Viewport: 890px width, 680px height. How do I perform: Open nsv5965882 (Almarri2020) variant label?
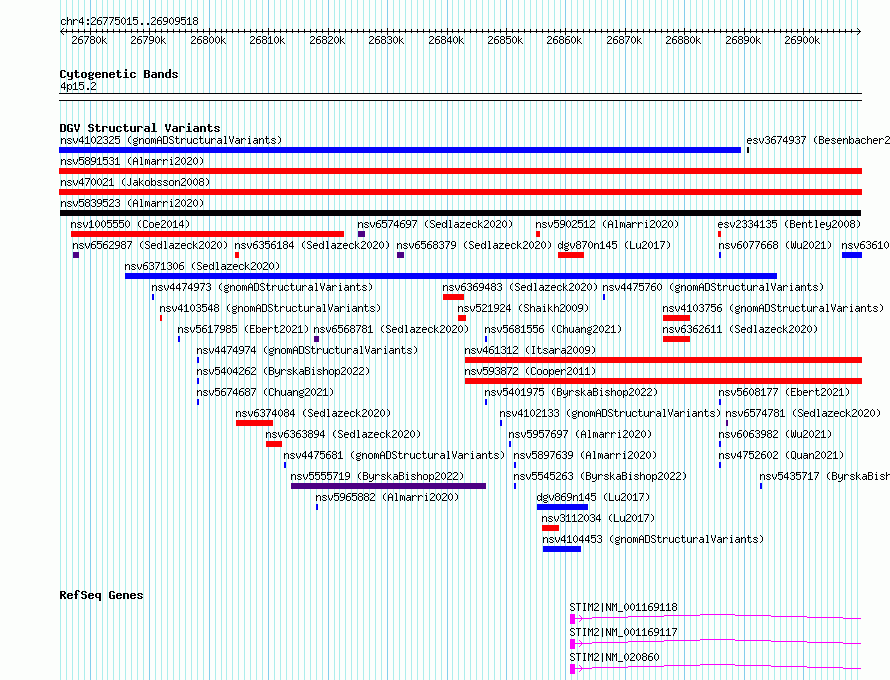[x=387, y=497]
